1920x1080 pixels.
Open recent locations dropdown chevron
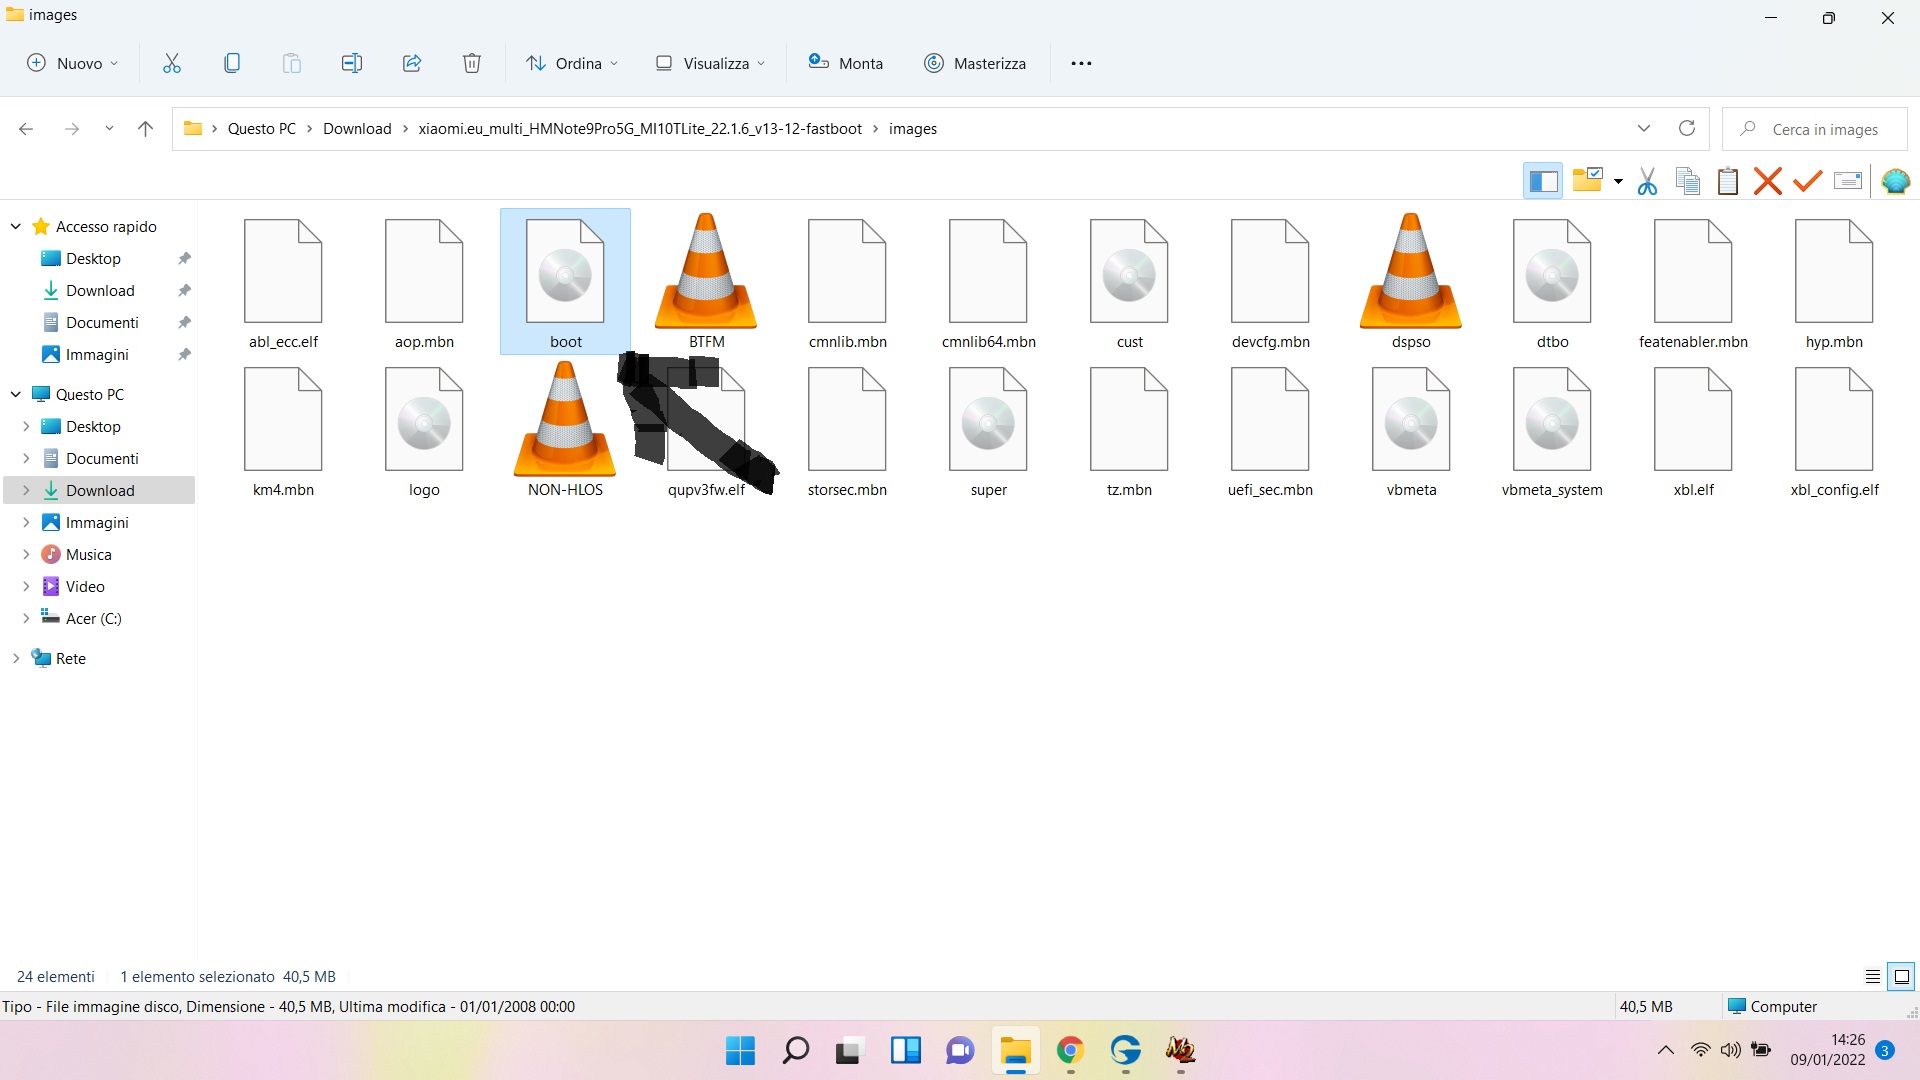pyautogui.click(x=109, y=129)
